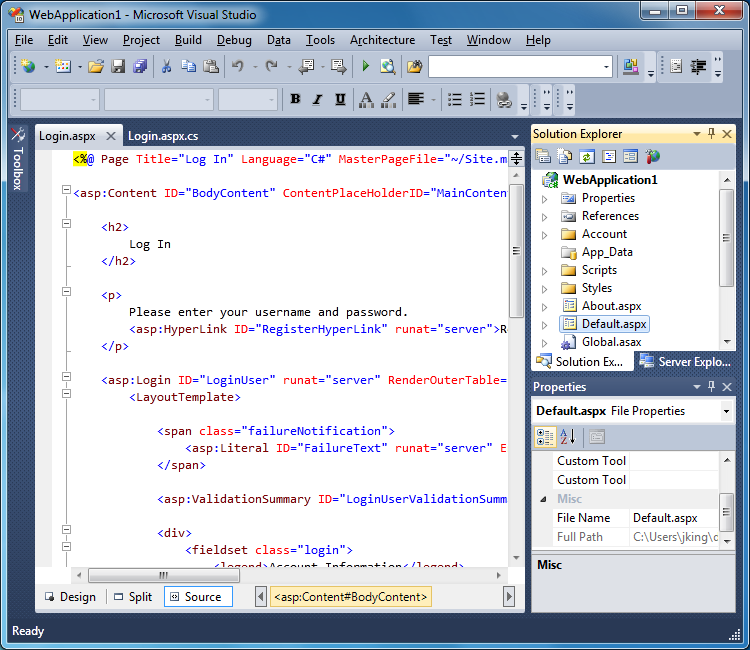750x650 pixels.
Task: Start debugging with the green play icon
Action: (x=366, y=66)
